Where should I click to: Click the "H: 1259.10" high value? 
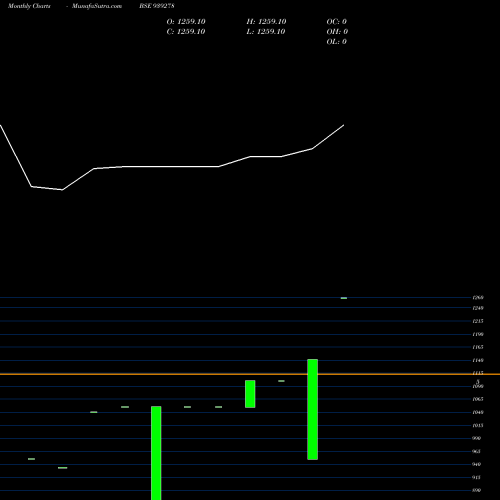pos(266,22)
